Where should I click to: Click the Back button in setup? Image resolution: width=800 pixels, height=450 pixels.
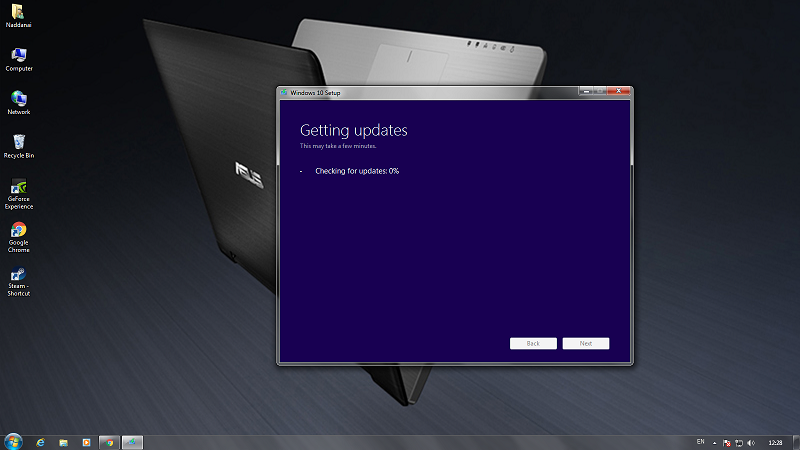pos(533,343)
